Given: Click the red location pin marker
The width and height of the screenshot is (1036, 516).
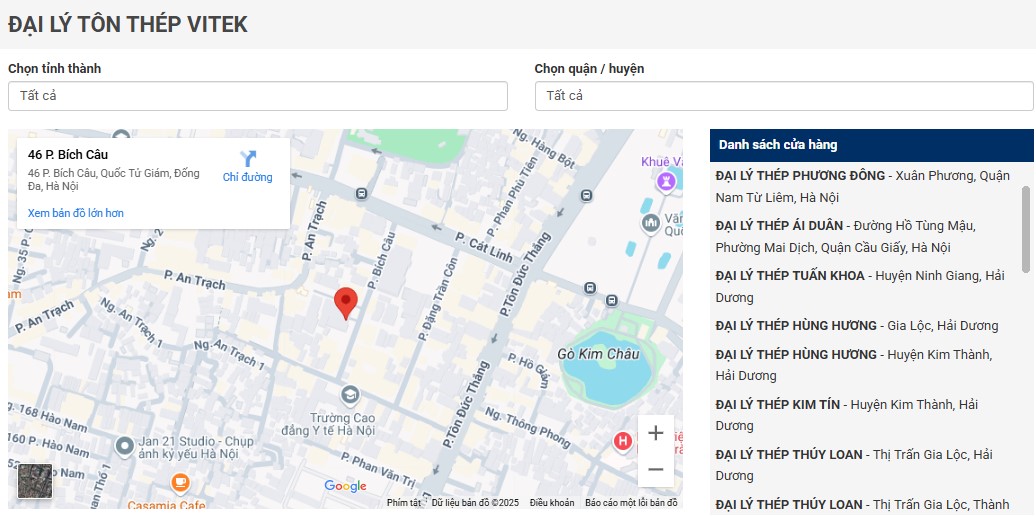Looking at the screenshot, I should click(x=346, y=303).
